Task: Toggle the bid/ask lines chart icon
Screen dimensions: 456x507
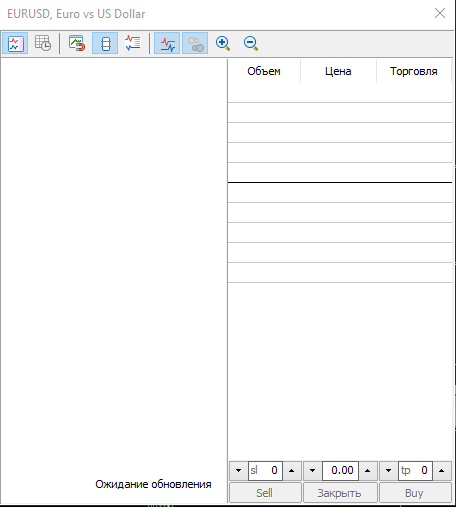Action: (x=167, y=43)
